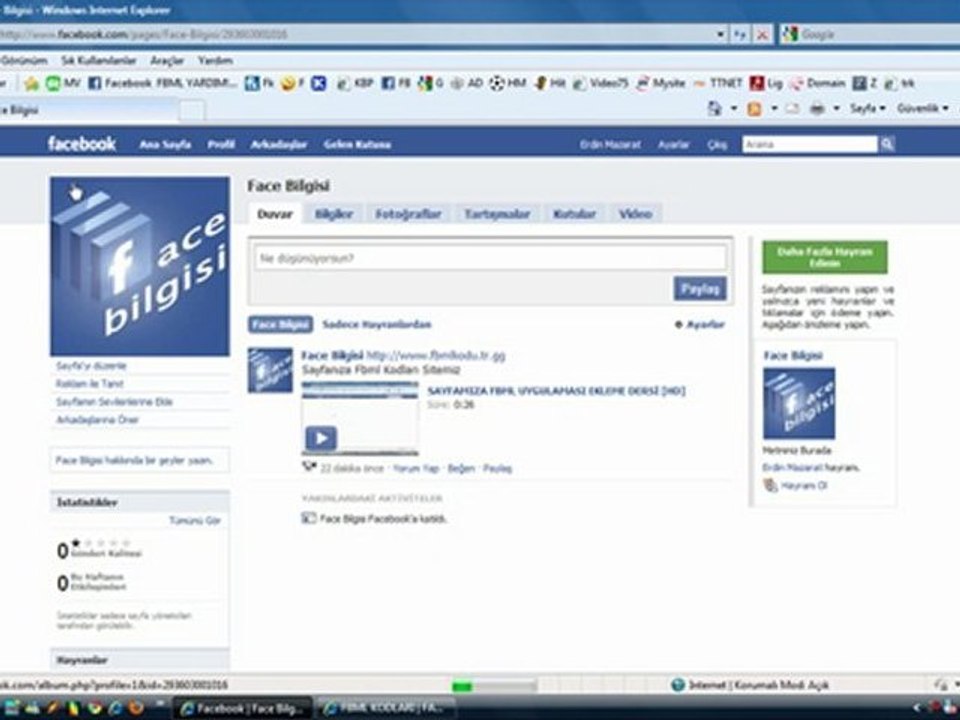Open the Sayfa dropdown menu
The image size is (960, 720).
868,108
